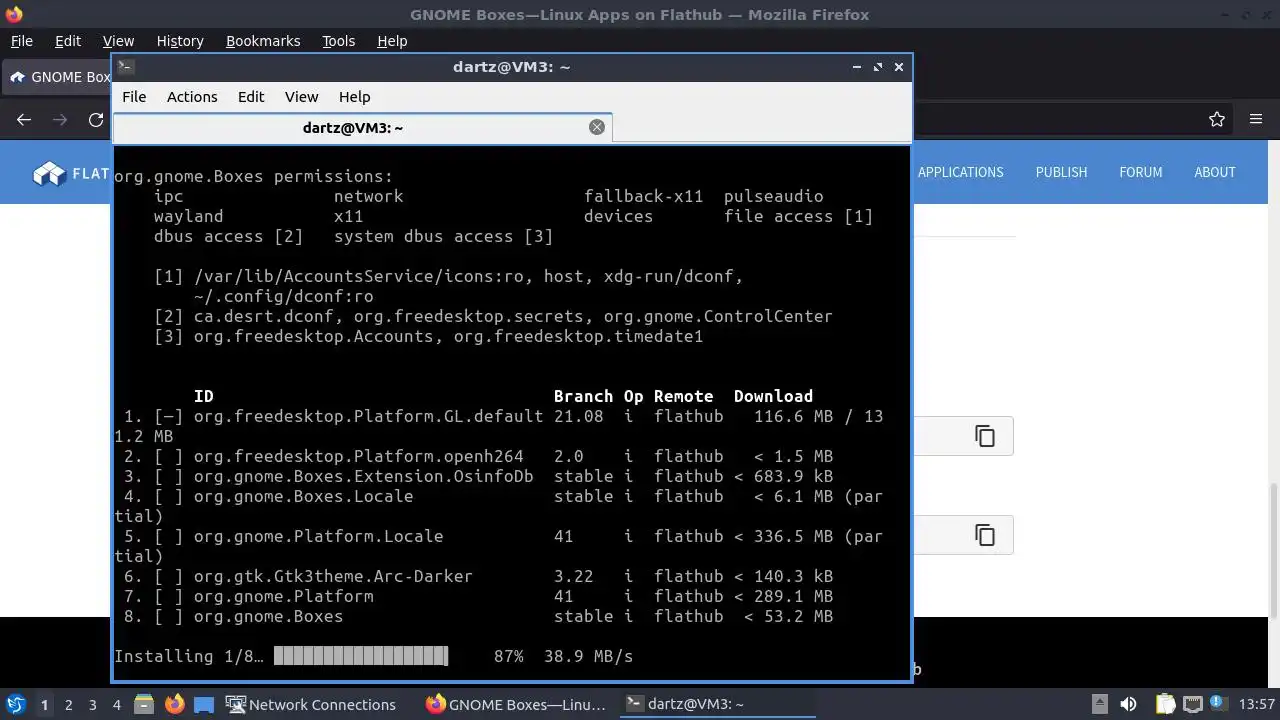The width and height of the screenshot is (1280, 720).
Task: Open ABOUT link on Flathub
Action: [1215, 172]
